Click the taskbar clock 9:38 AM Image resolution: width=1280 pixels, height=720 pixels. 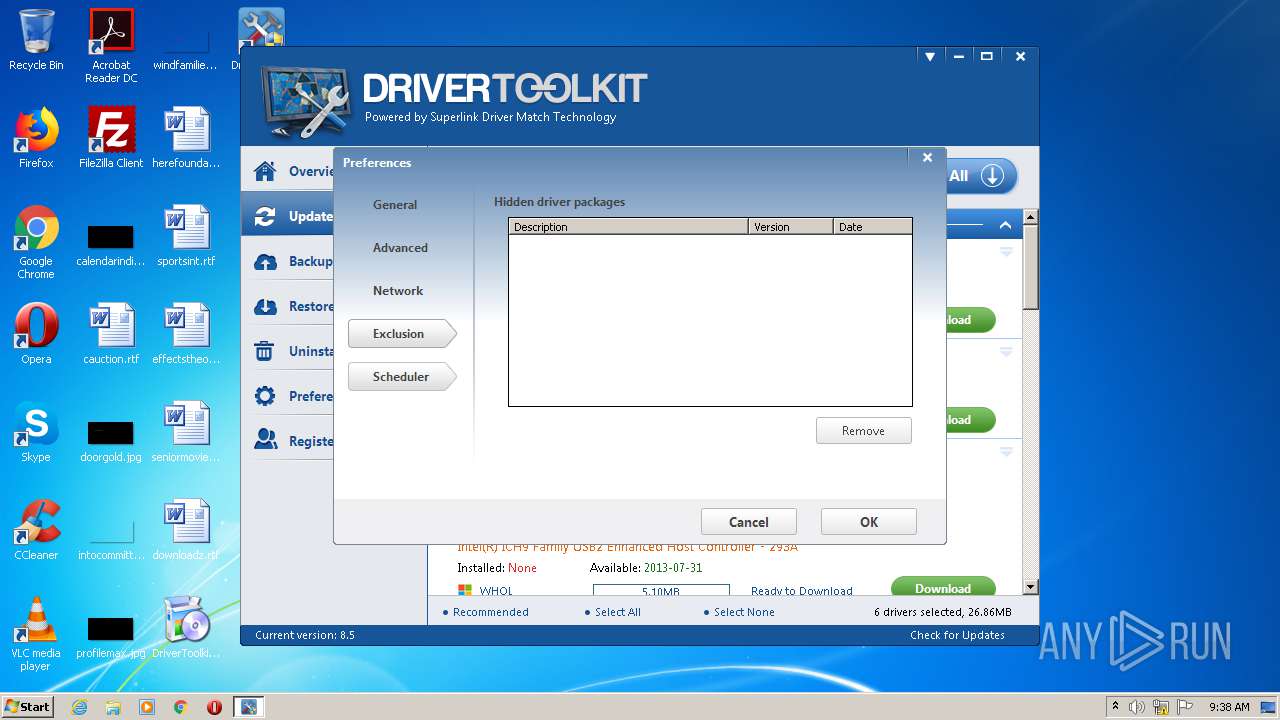click(1229, 707)
